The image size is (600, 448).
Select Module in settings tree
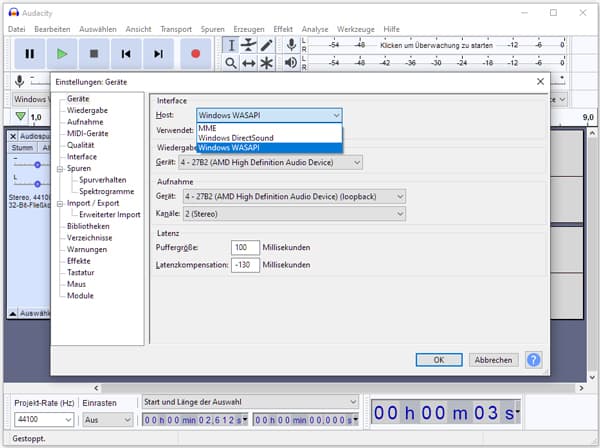(x=80, y=296)
